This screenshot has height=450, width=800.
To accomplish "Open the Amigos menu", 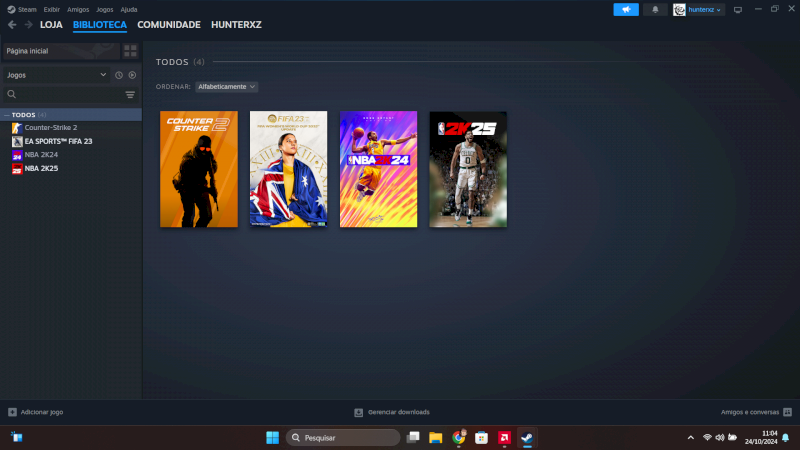I will click(78, 9).
